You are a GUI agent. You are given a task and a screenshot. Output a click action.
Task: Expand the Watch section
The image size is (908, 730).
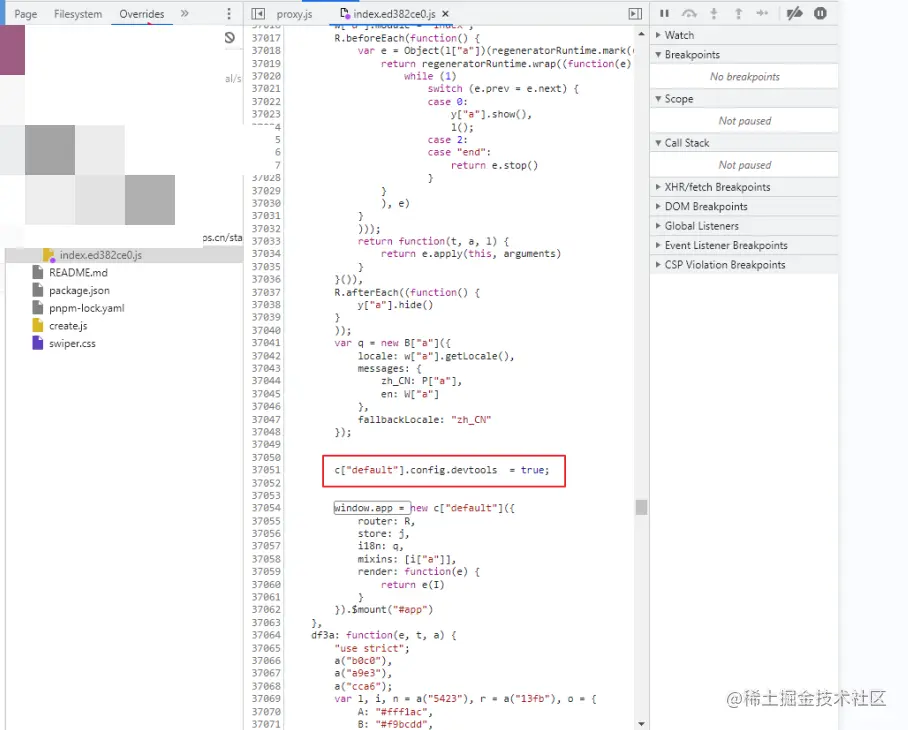(x=744, y=35)
